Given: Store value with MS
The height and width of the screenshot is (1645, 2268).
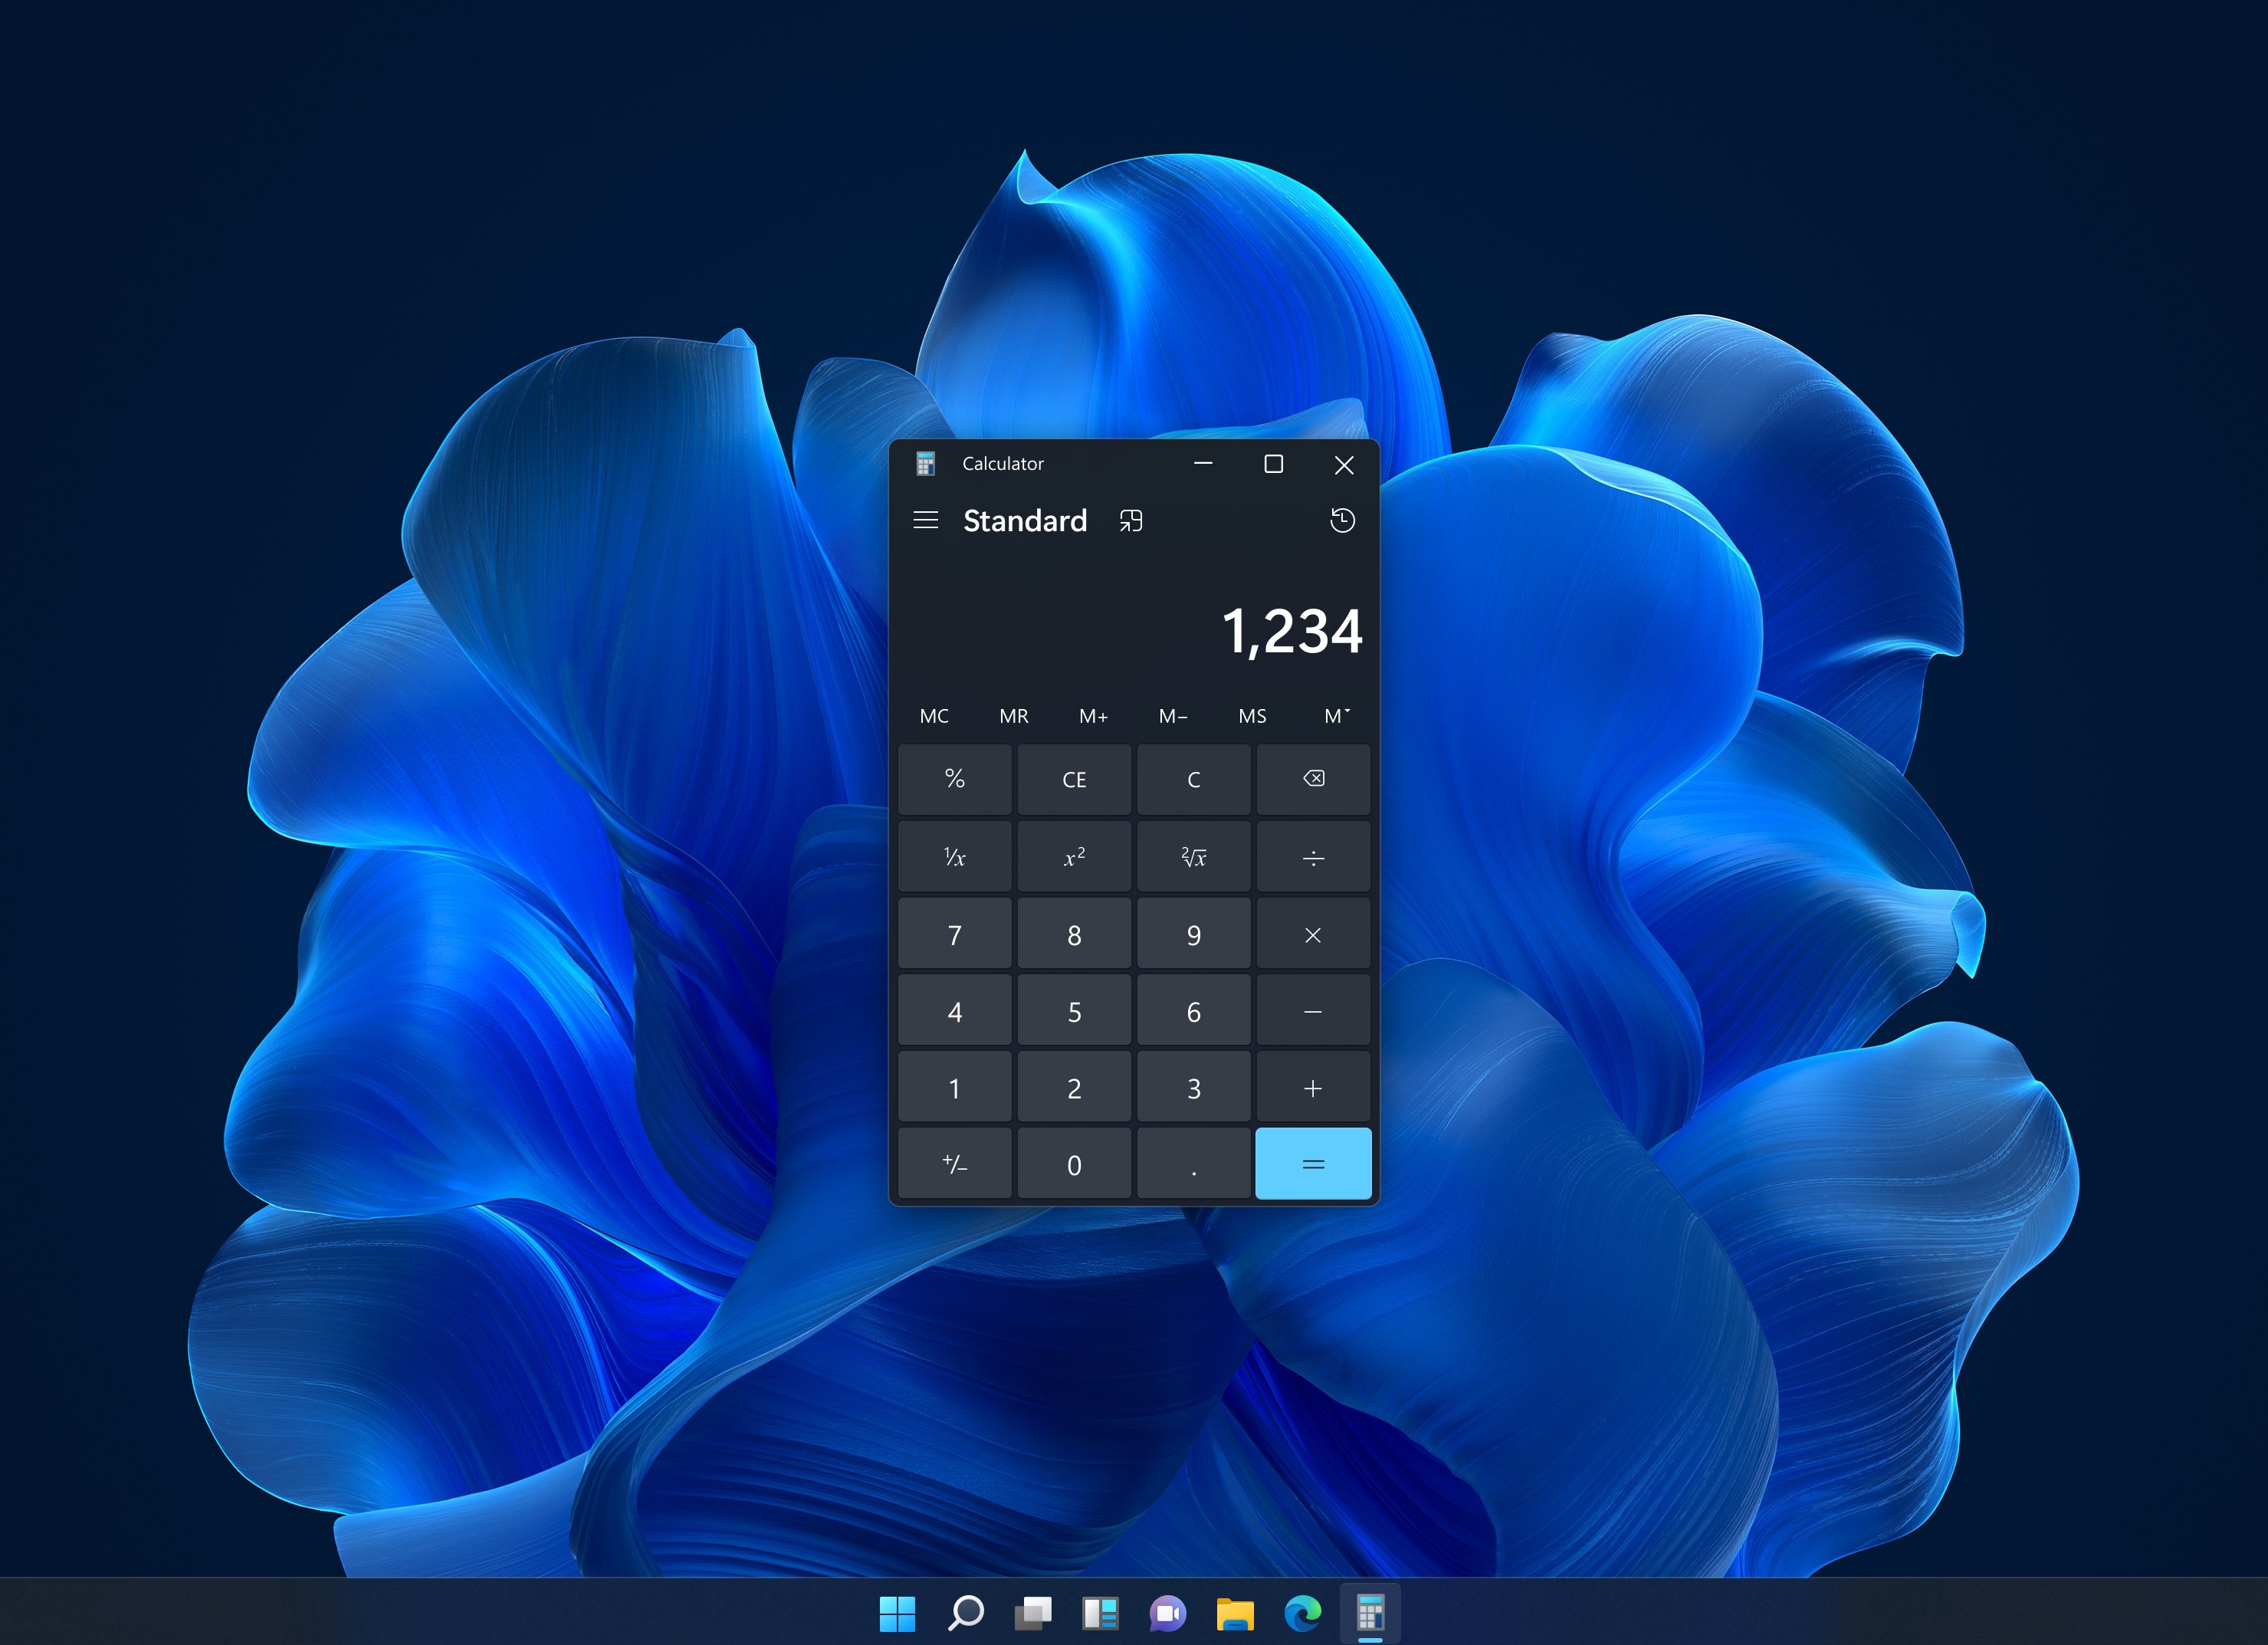Looking at the screenshot, I should coord(1252,716).
